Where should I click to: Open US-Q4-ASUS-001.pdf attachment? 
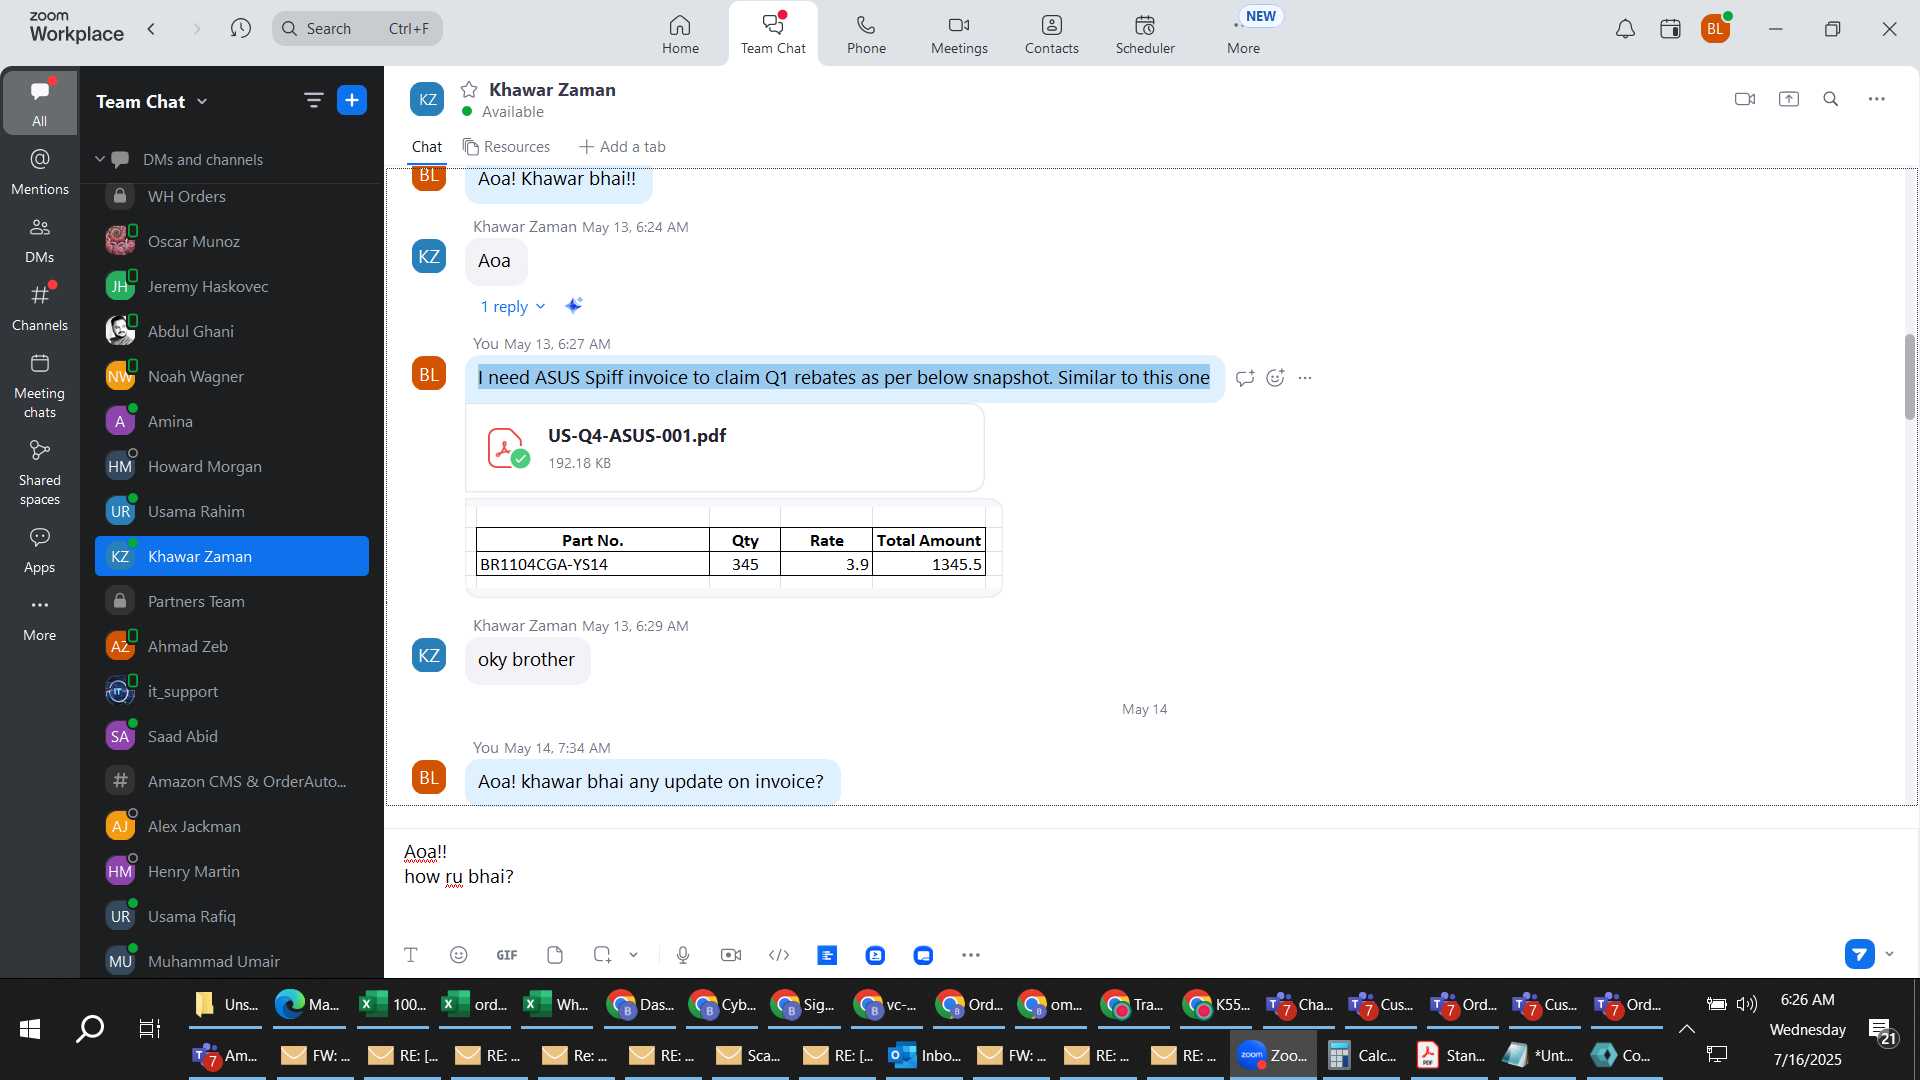point(725,448)
